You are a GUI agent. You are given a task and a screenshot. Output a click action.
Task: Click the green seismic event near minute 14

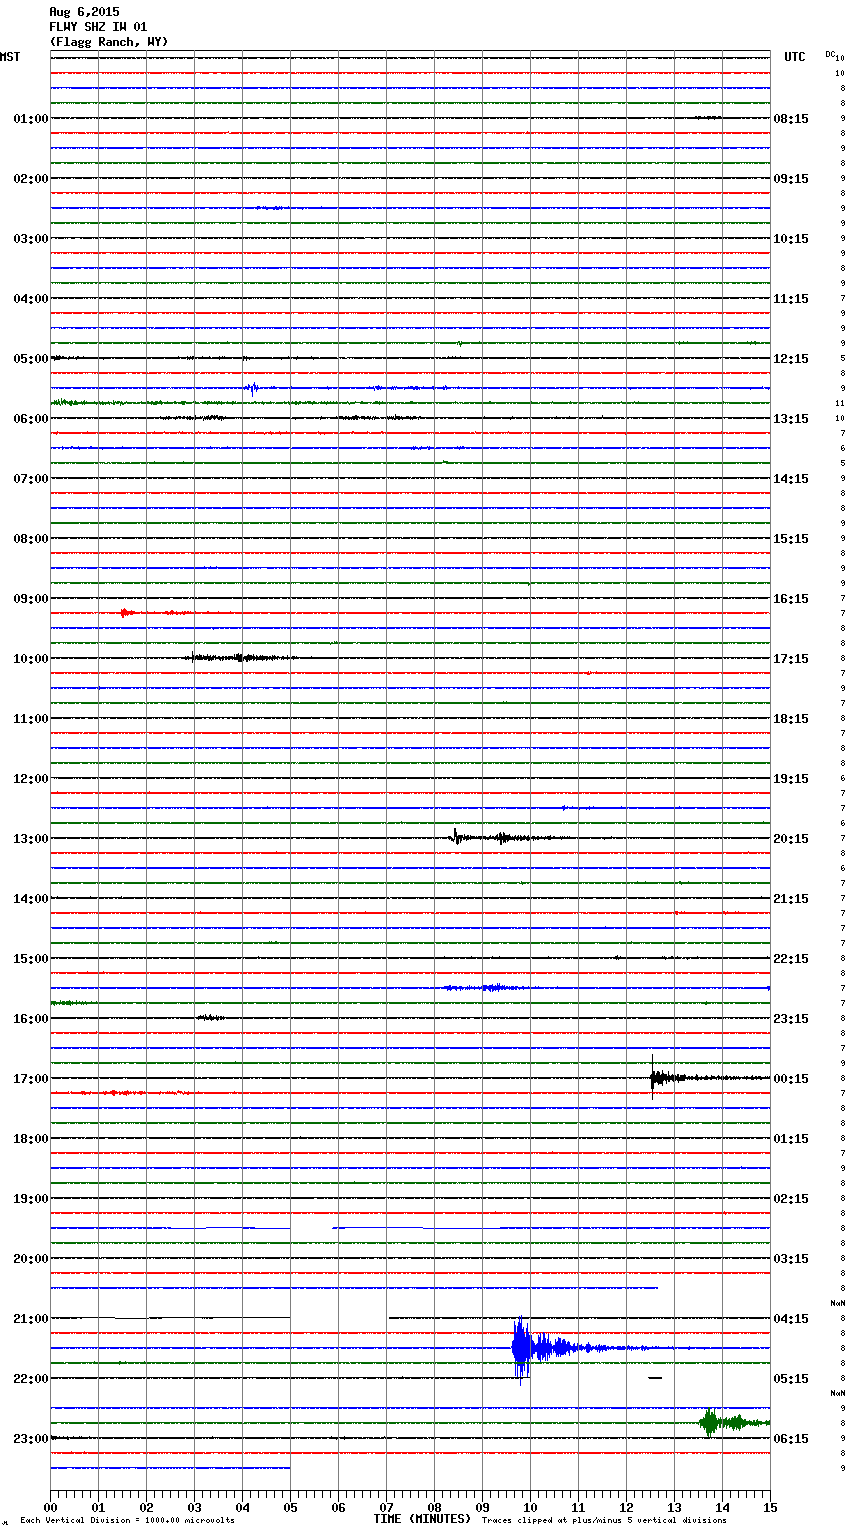711,1422
